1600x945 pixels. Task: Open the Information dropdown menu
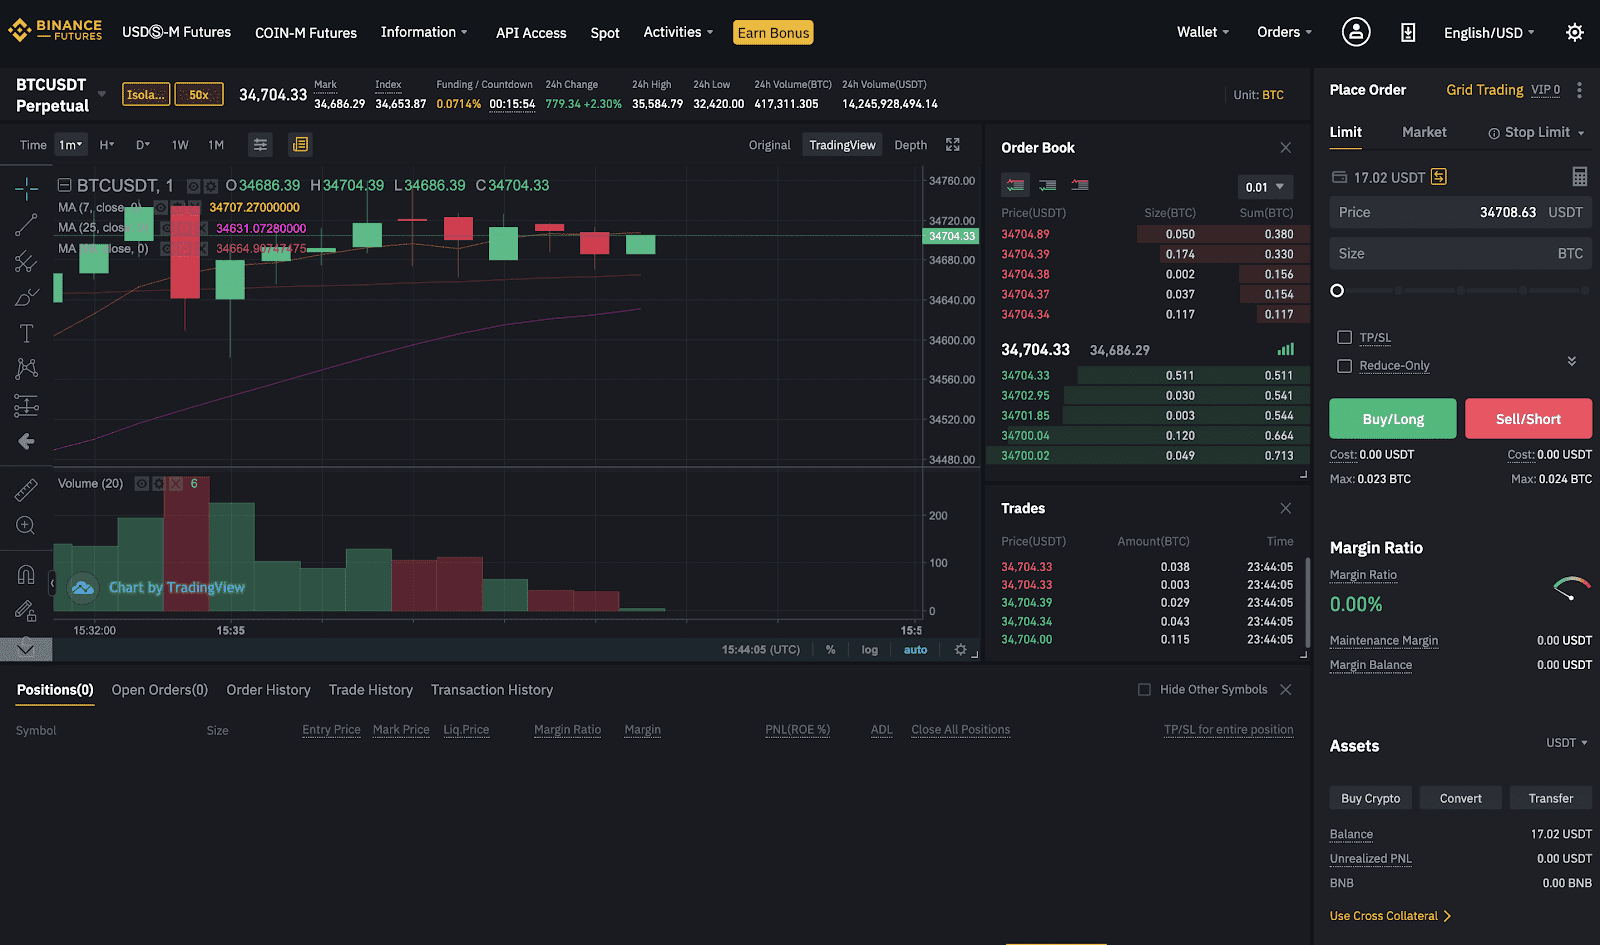coord(424,32)
